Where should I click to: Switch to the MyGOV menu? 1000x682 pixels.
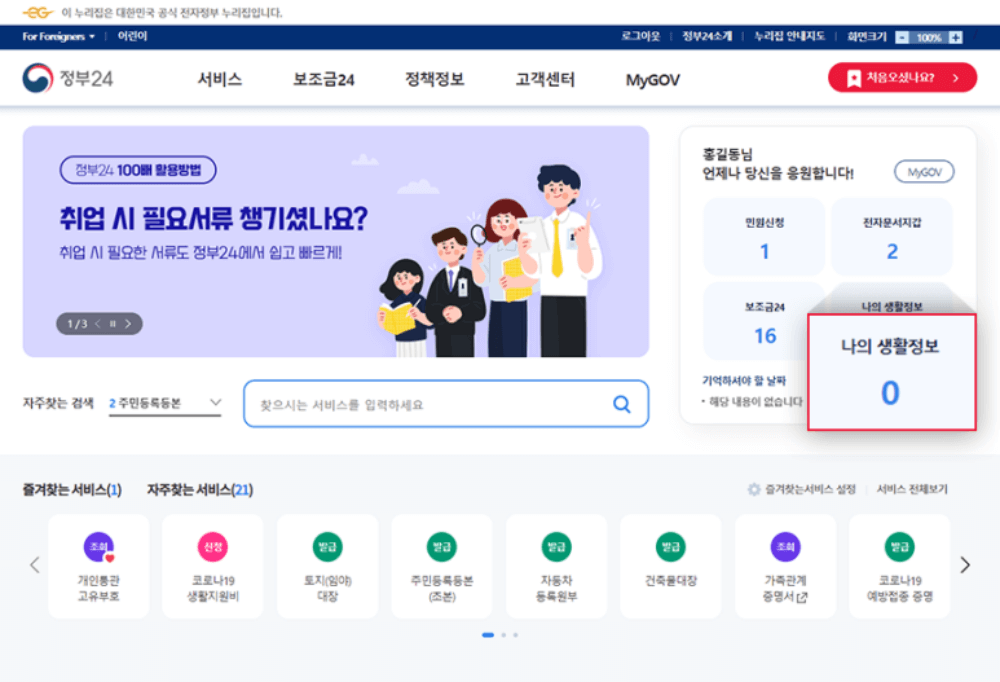tap(651, 77)
